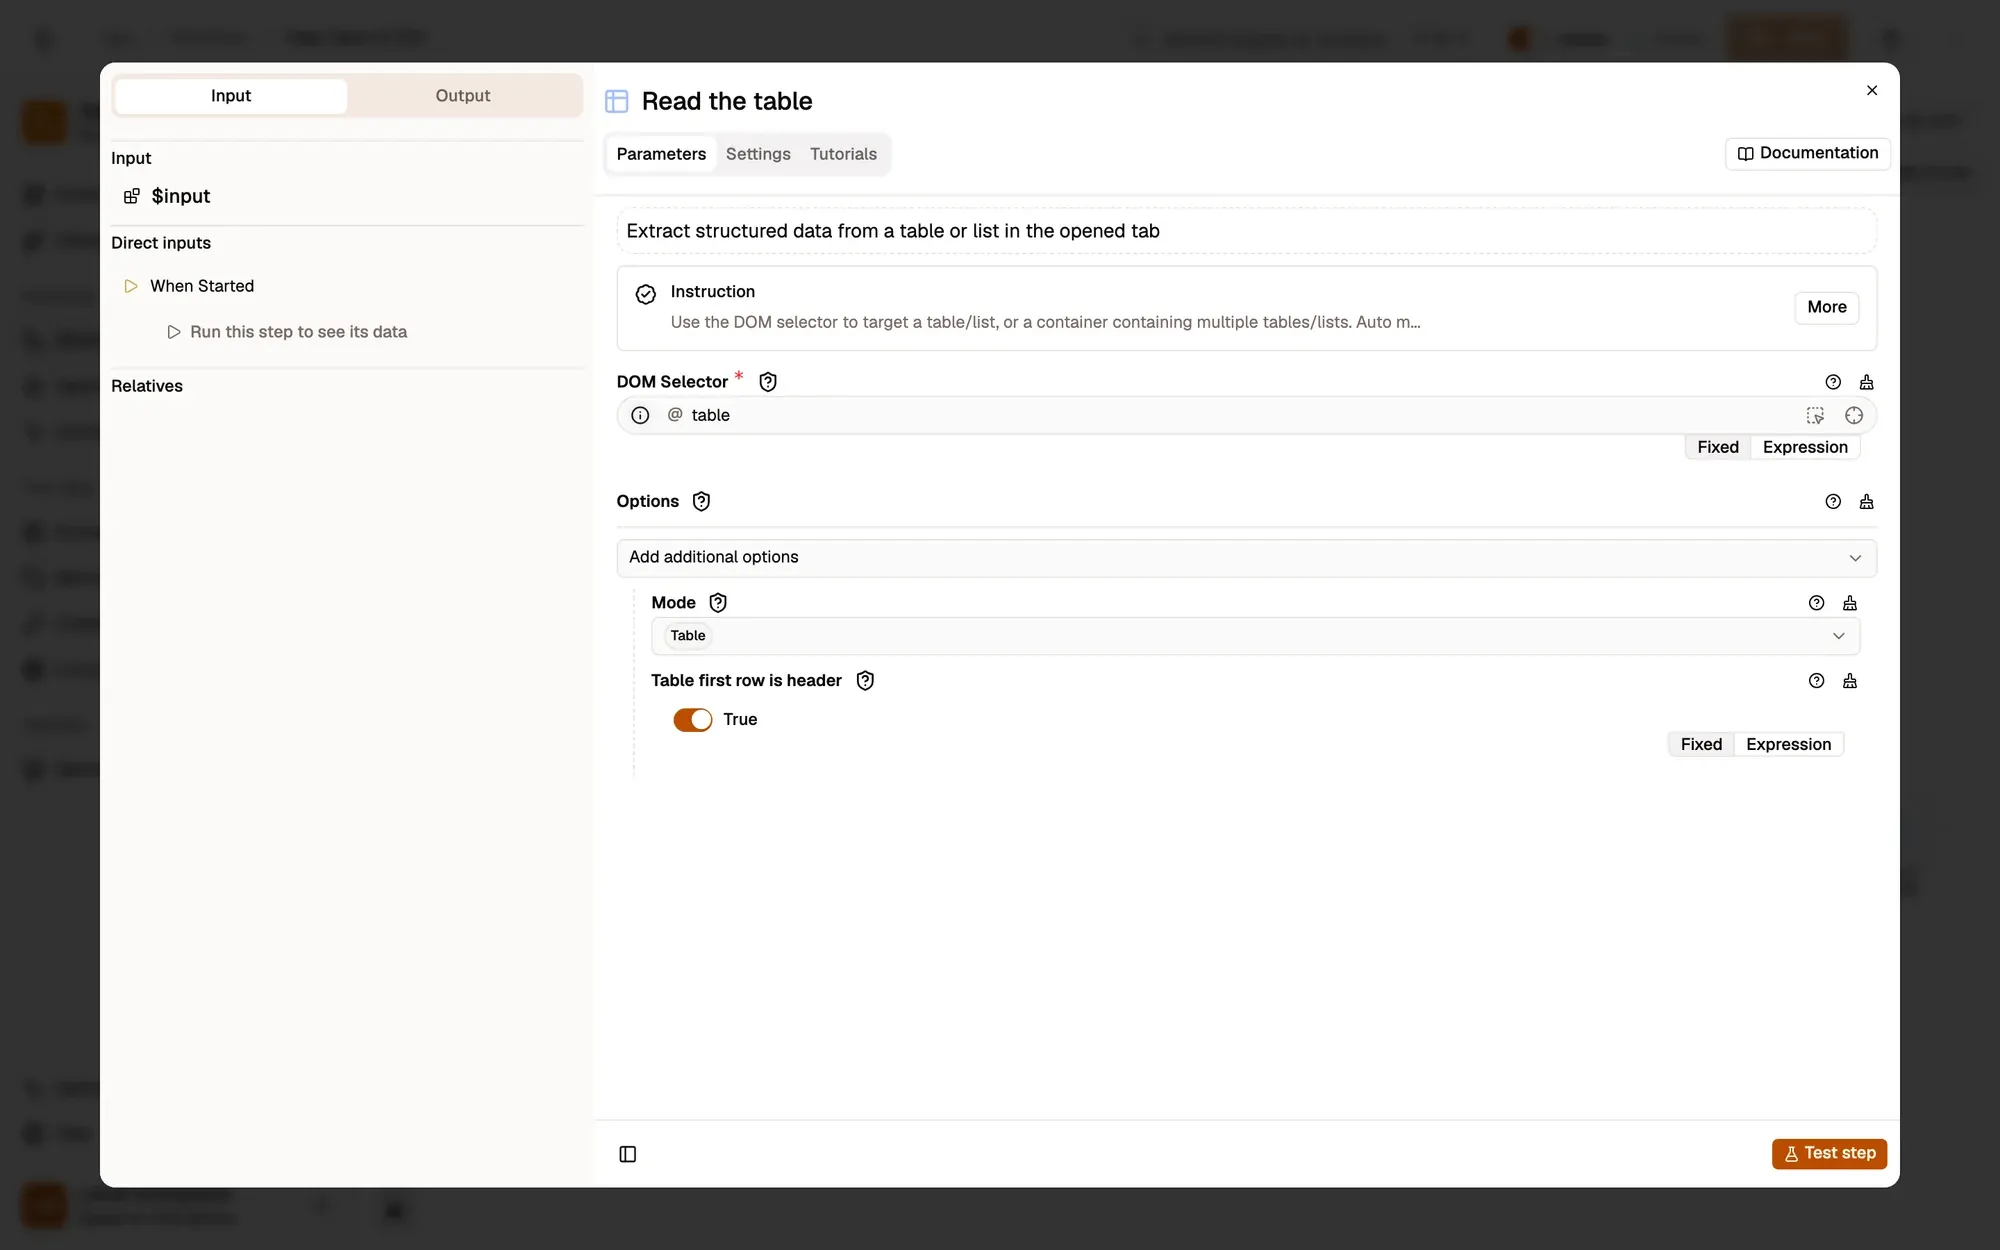Open the Mode dropdown showing Table
The image size is (2000, 1250).
tap(1255, 636)
